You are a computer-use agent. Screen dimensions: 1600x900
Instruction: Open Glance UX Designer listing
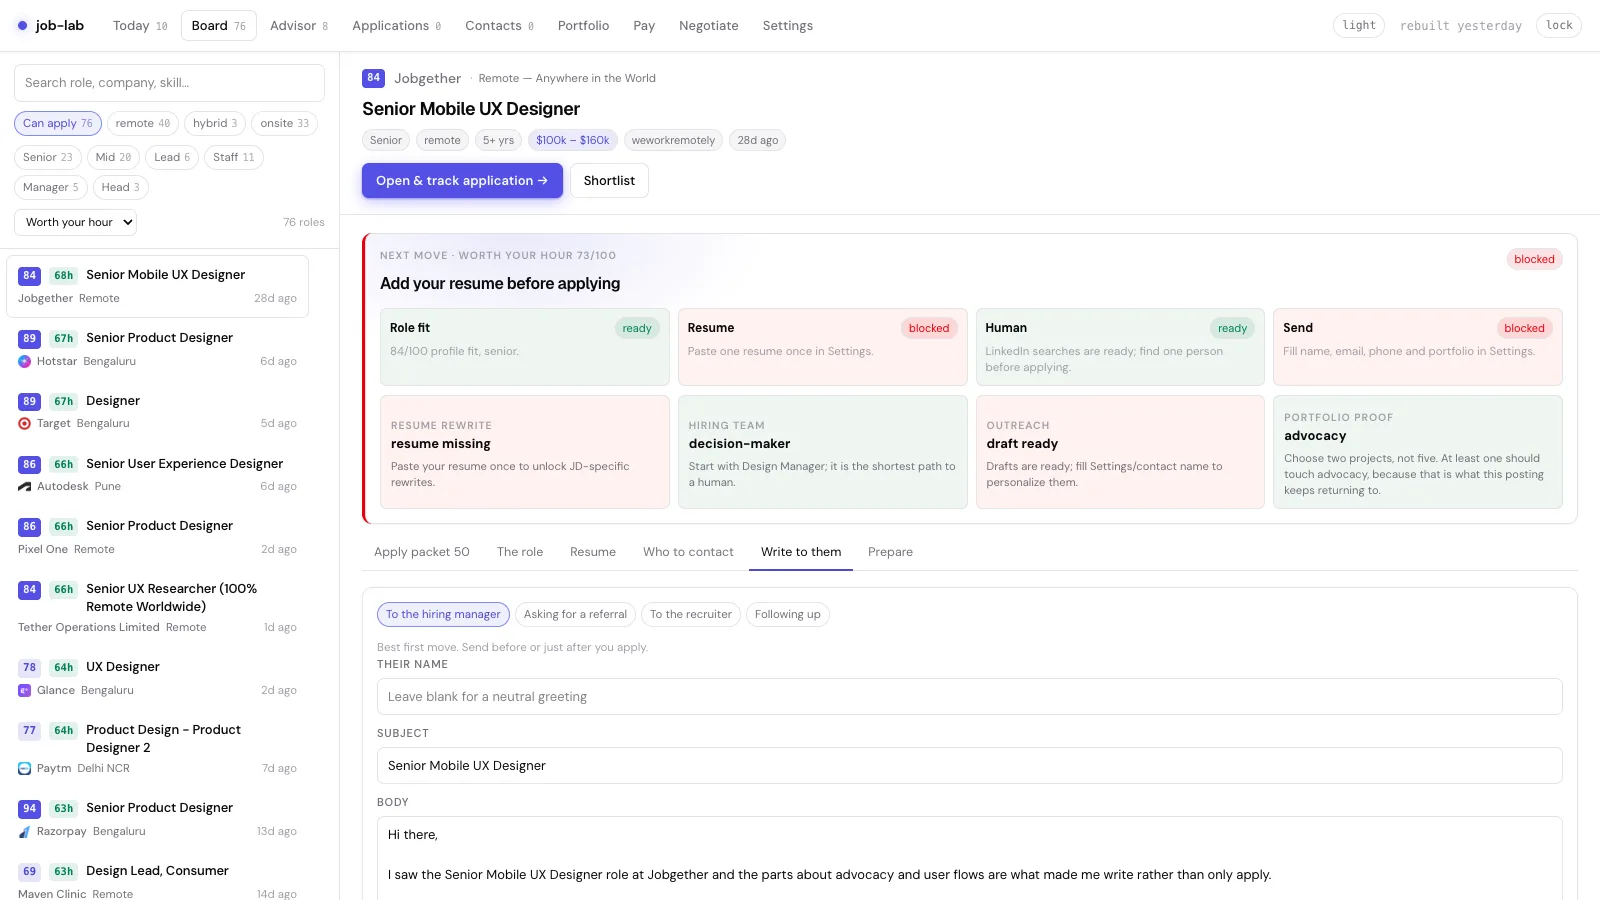pos(158,678)
